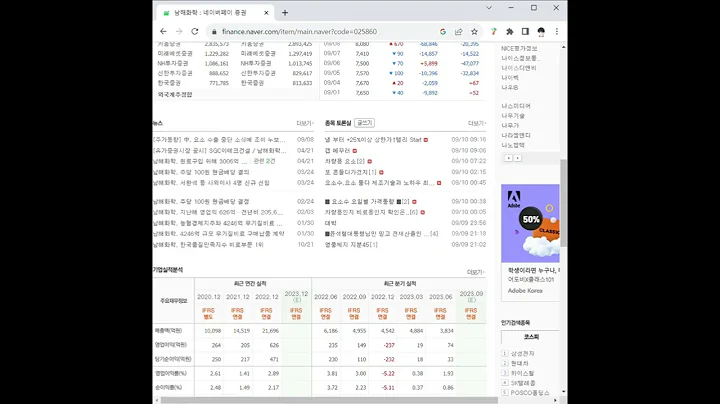
Task: Open the colored extension icon beside the star
Action: [494, 32]
